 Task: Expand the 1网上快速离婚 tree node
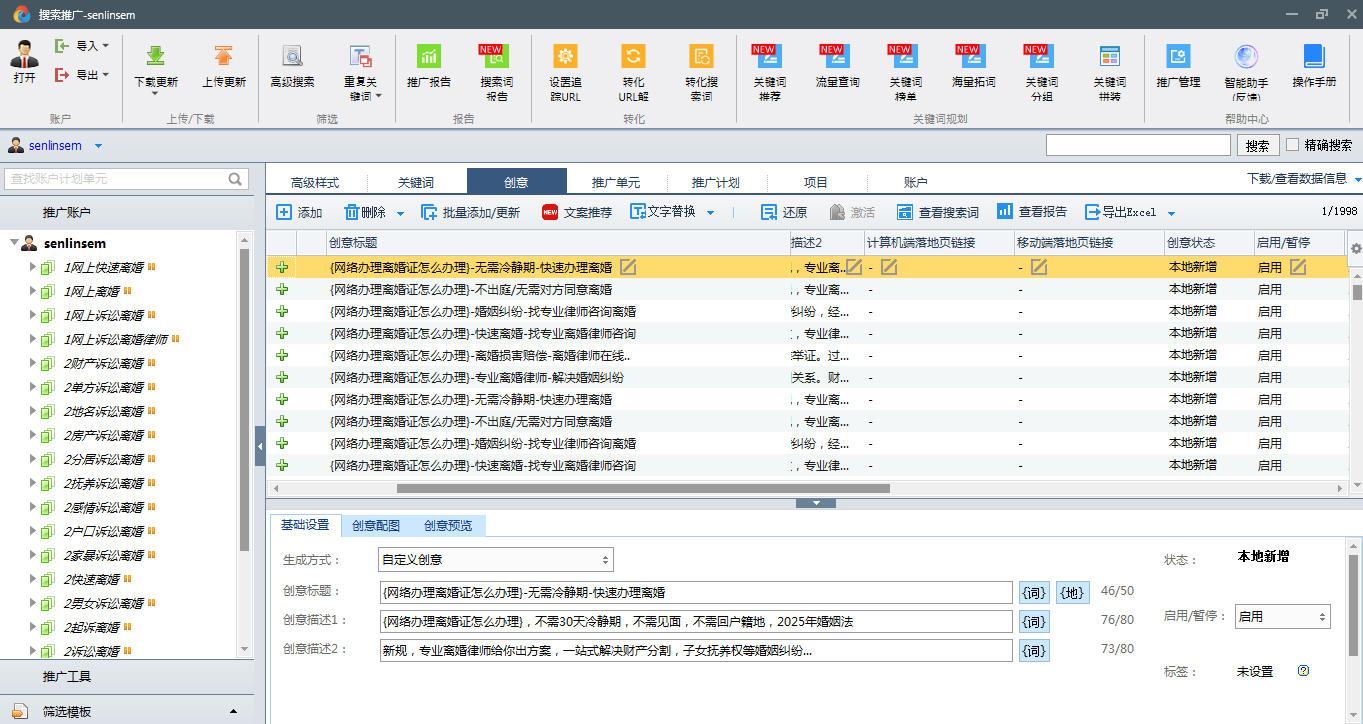33,267
